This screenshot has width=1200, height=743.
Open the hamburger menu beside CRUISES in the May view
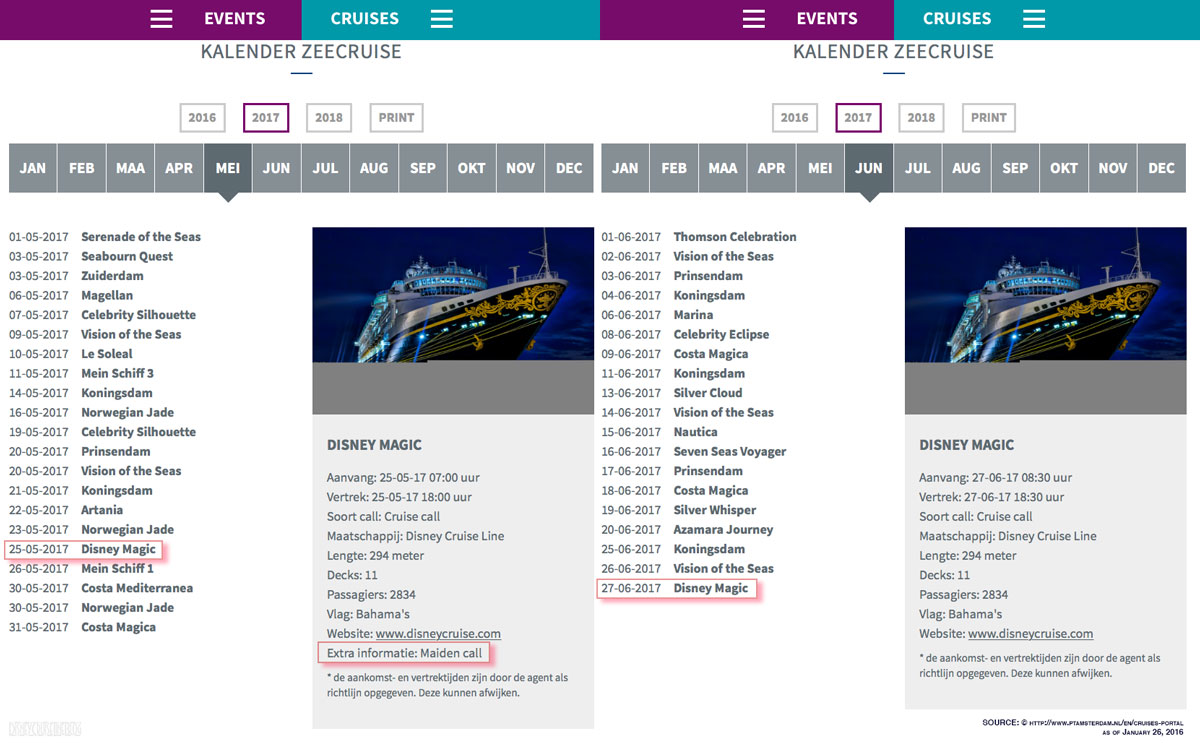(441, 19)
